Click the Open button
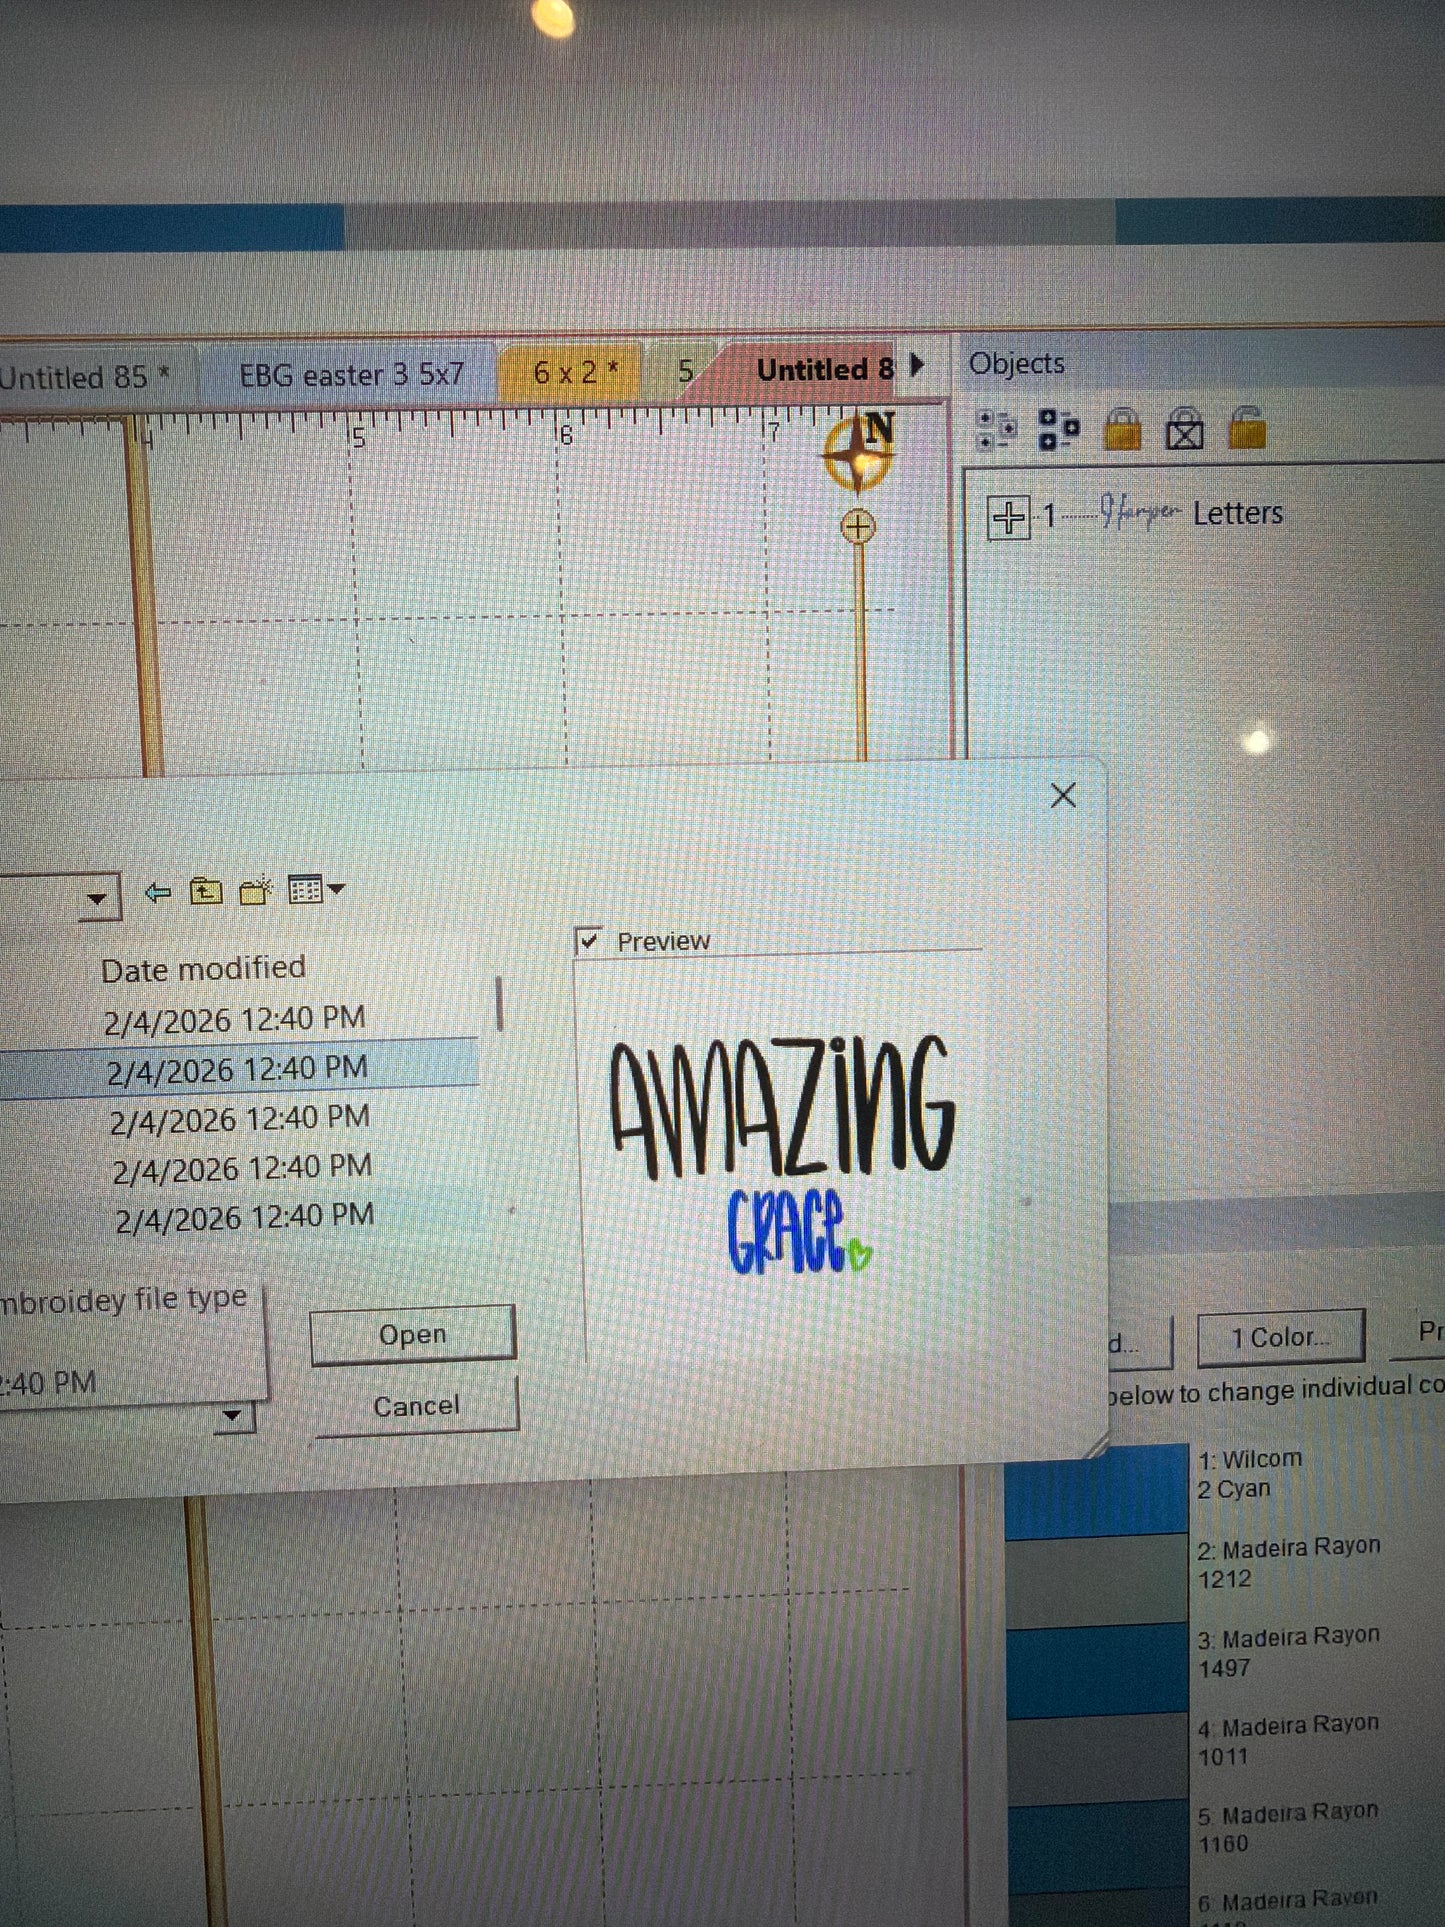This screenshot has height=1927, width=1445. pos(413,1335)
